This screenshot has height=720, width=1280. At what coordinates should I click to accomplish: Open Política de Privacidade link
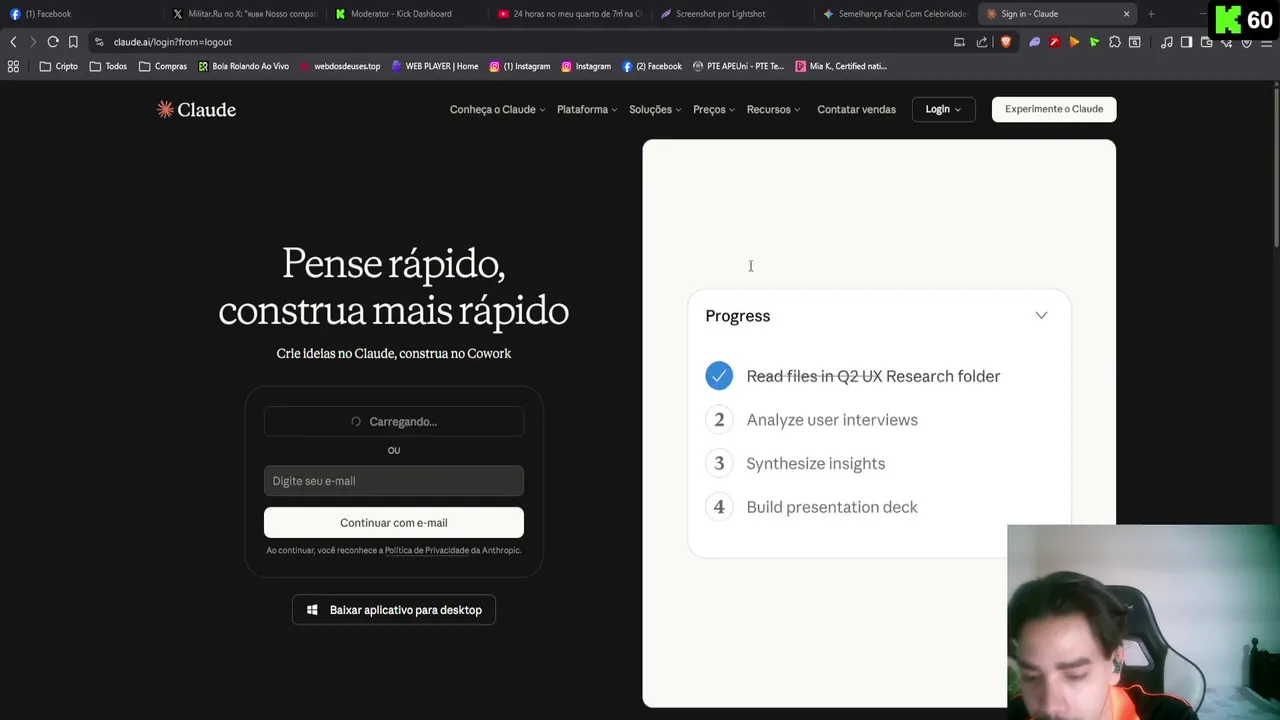point(426,551)
